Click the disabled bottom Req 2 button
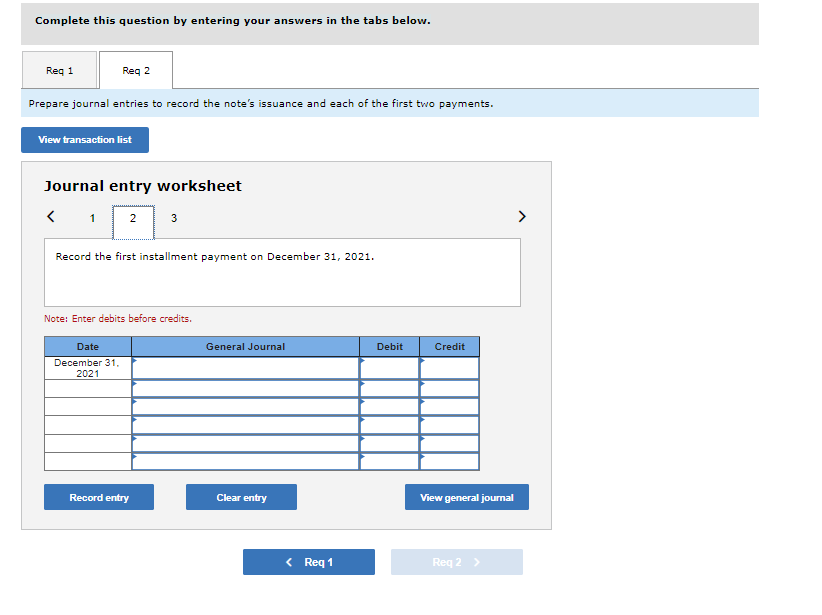The width and height of the screenshot is (822, 615). (x=457, y=562)
